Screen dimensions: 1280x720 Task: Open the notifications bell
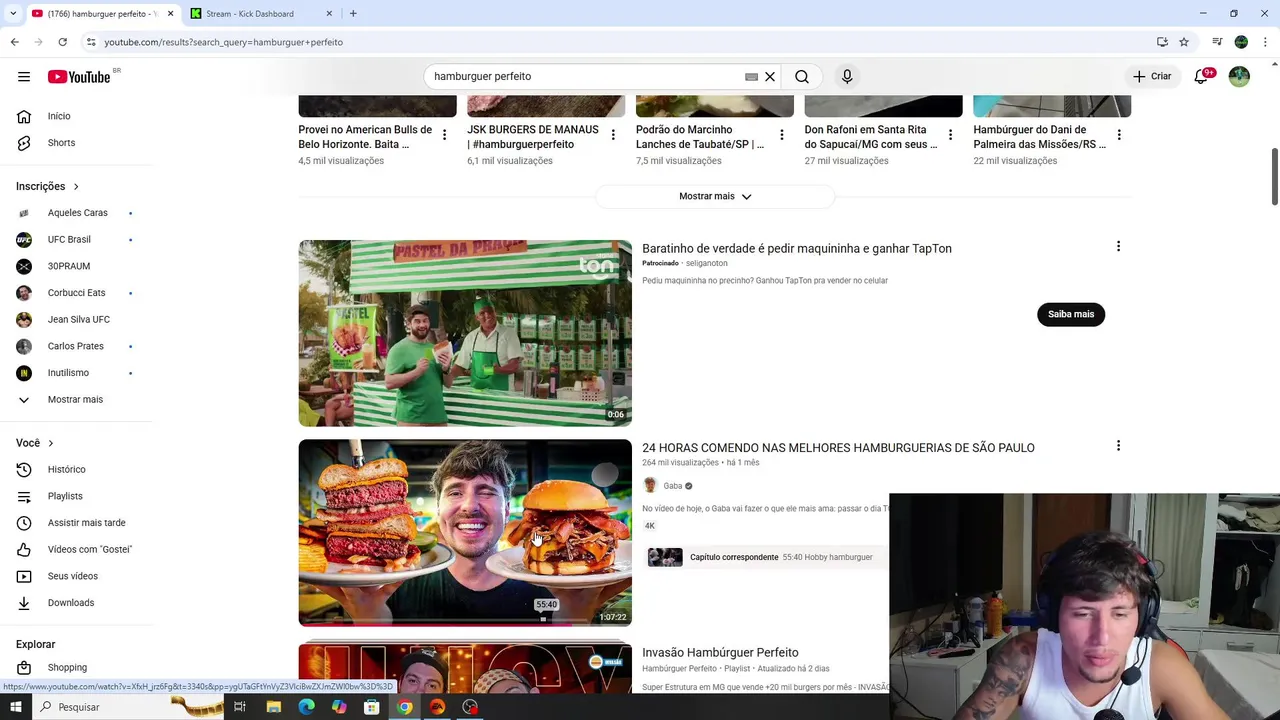(x=1202, y=77)
